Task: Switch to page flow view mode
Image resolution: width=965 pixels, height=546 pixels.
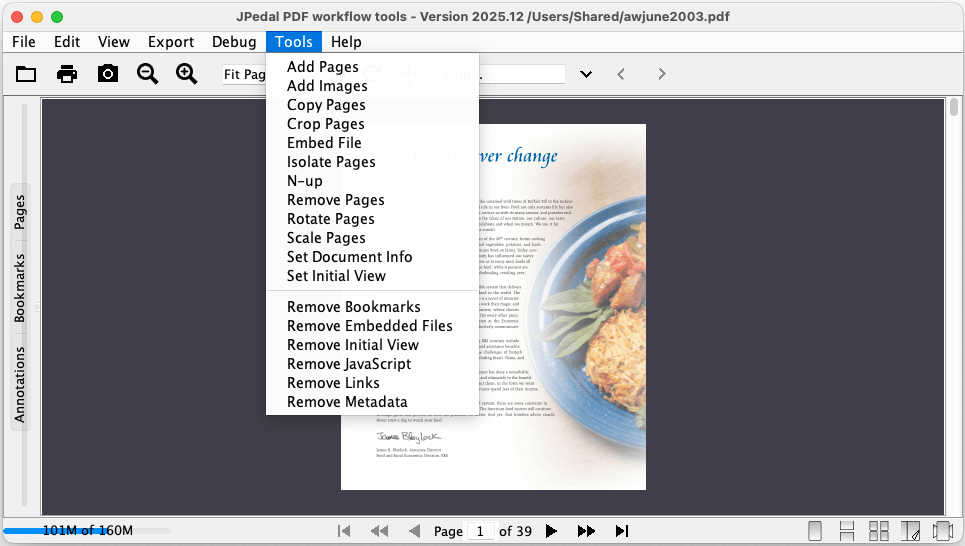Action: 942,531
